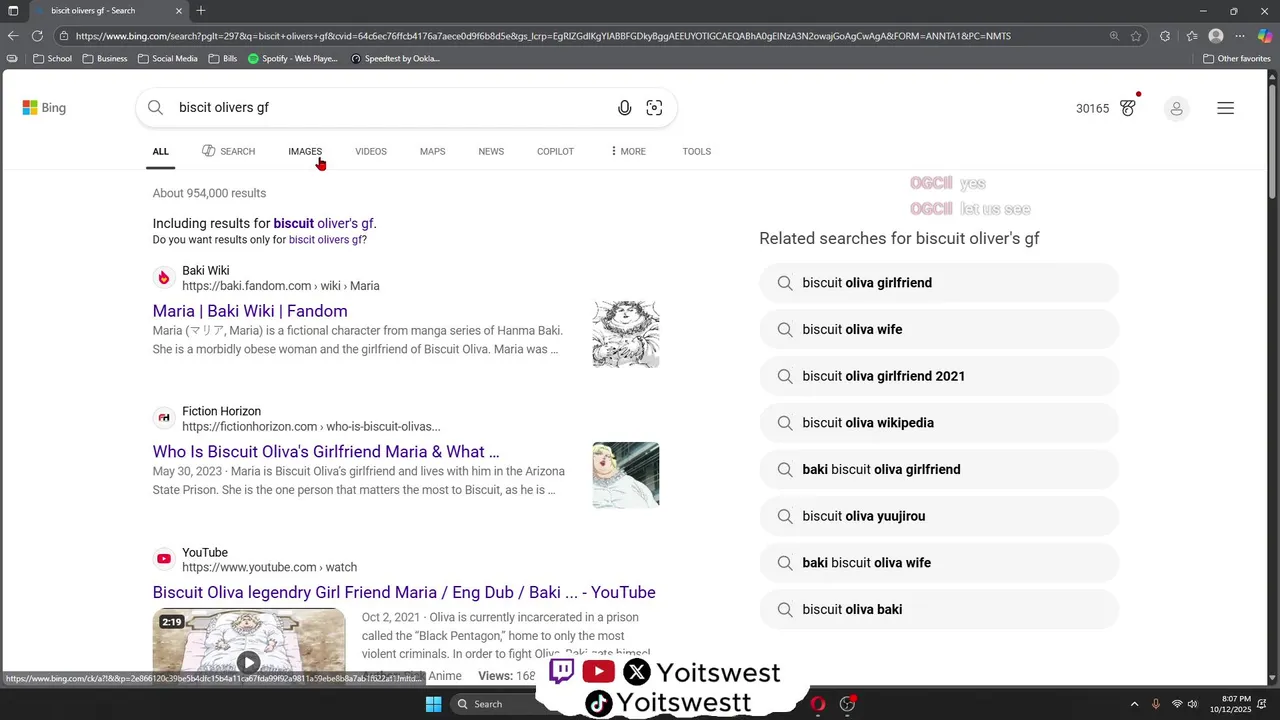The image size is (1280, 720).
Task: Open the Bills bookmarks folder
Action: [223, 58]
